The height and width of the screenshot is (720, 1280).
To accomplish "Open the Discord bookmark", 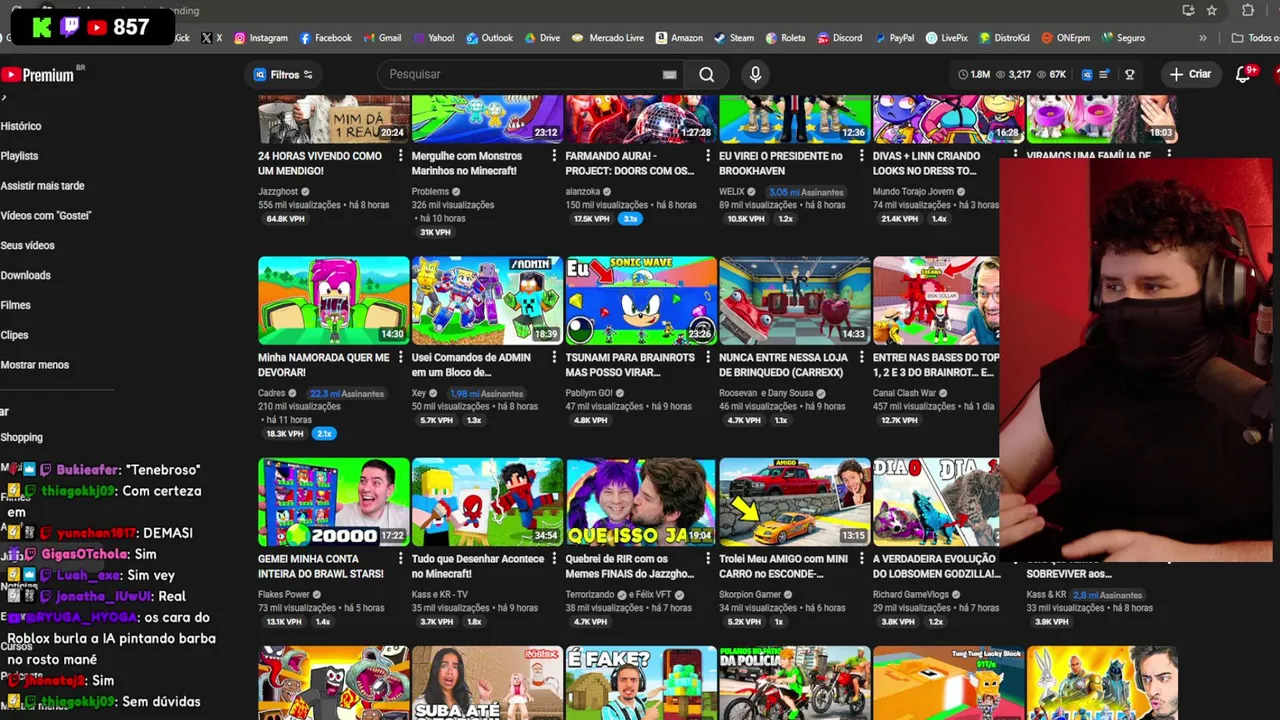I will pyautogui.click(x=839, y=38).
